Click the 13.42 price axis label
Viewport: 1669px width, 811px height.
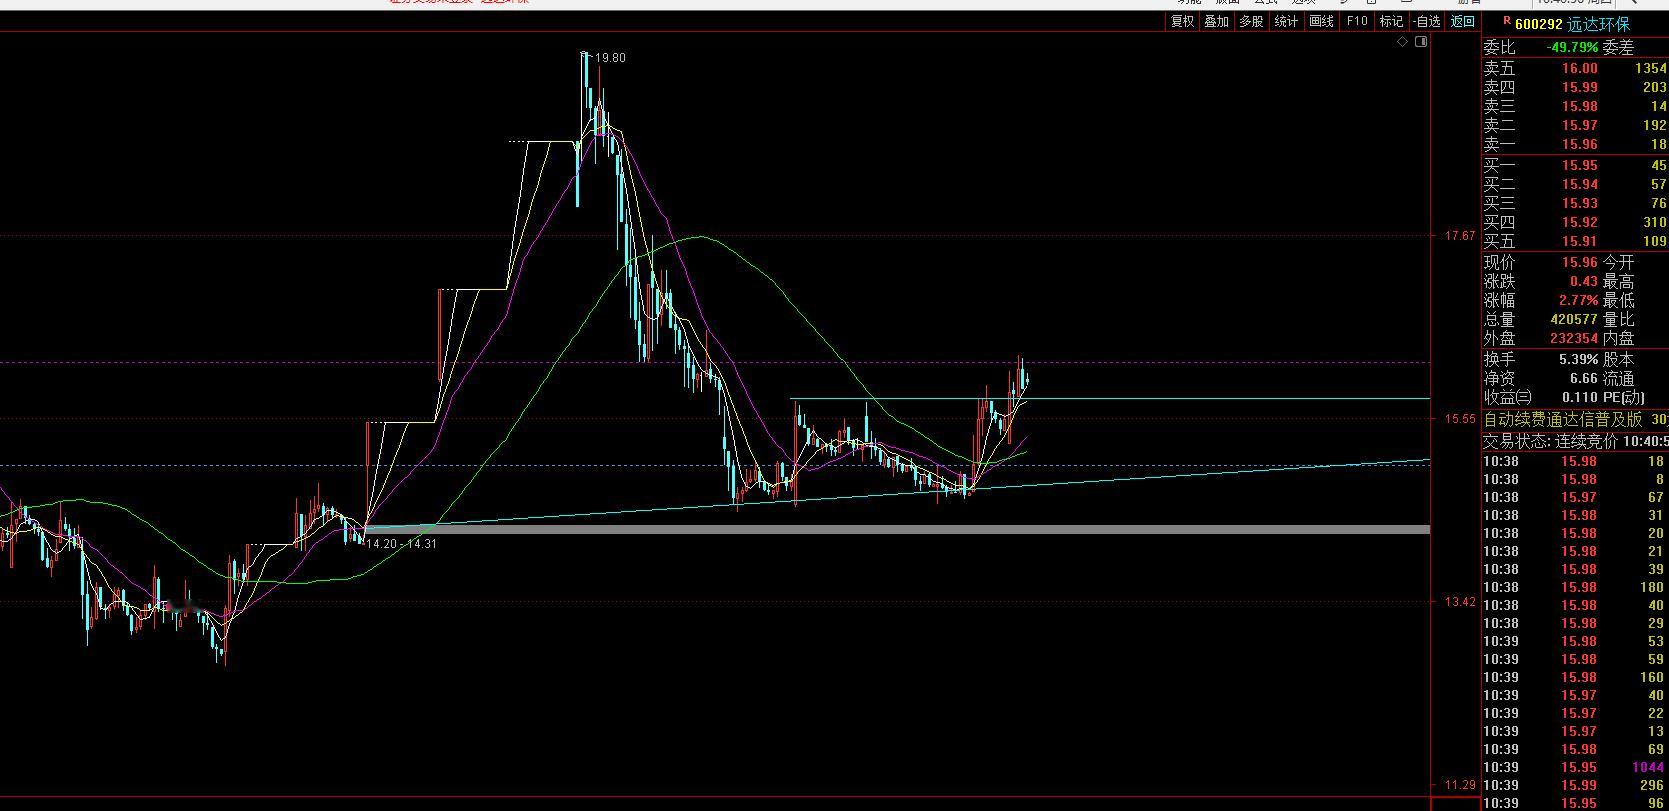1460,602
